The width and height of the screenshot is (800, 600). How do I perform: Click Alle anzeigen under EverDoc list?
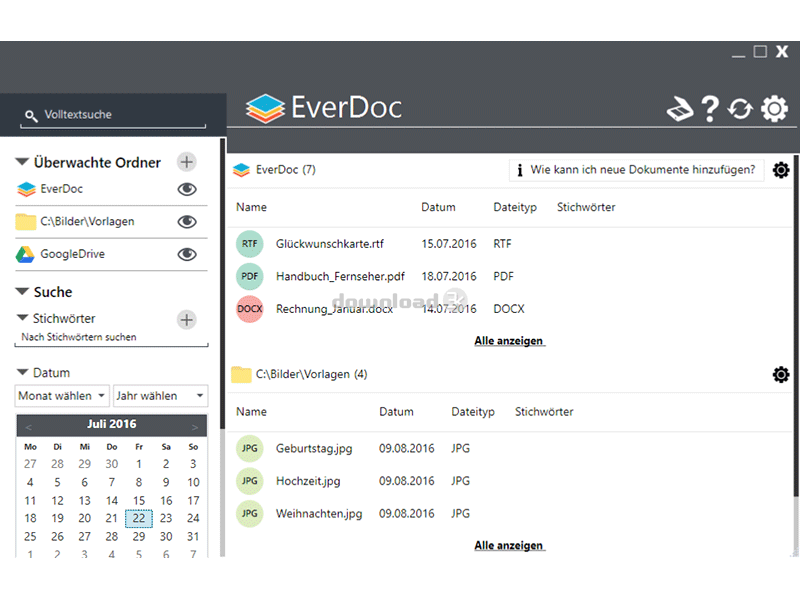click(509, 341)
